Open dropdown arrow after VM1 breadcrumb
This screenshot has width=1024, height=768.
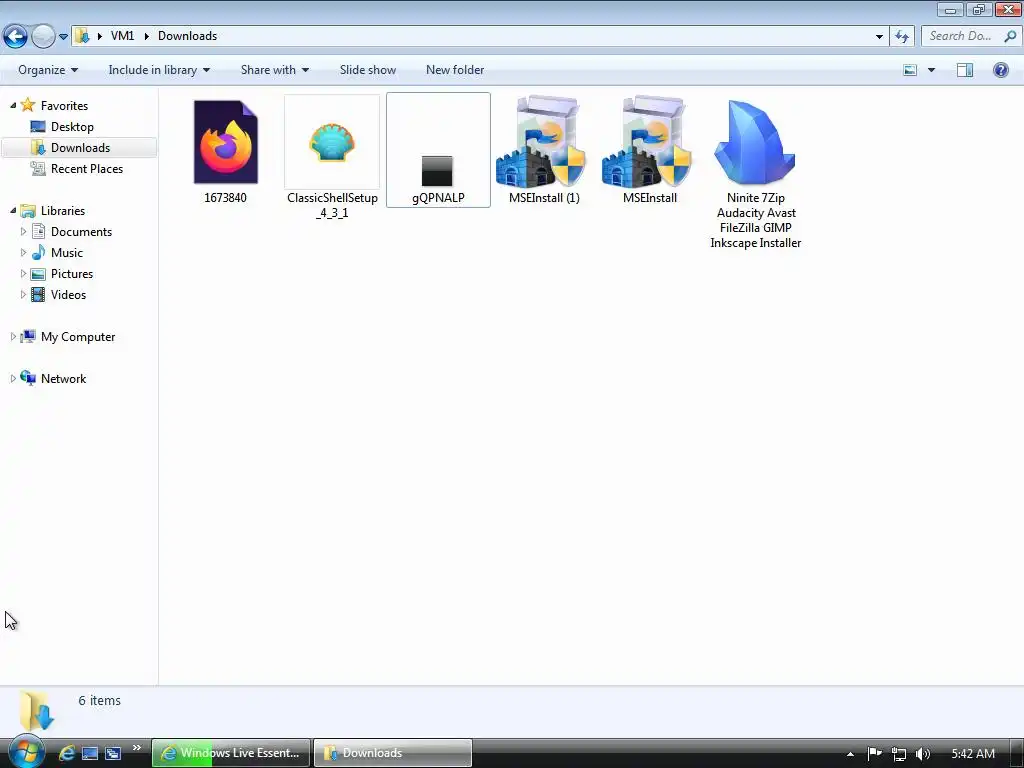[x=146, y=36]
